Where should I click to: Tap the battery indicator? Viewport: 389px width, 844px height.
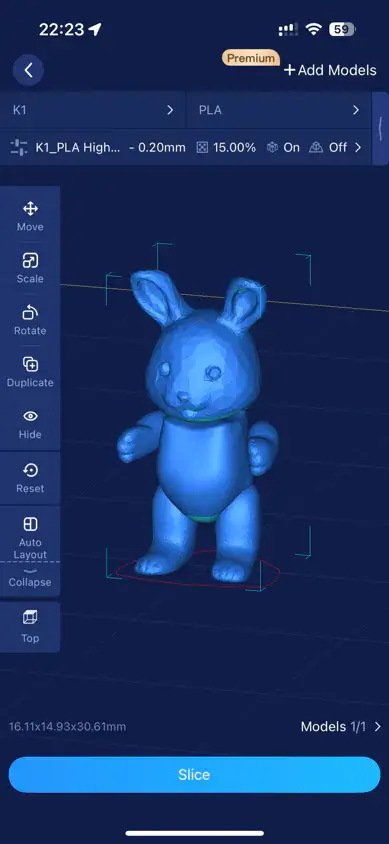click(342, 30)
